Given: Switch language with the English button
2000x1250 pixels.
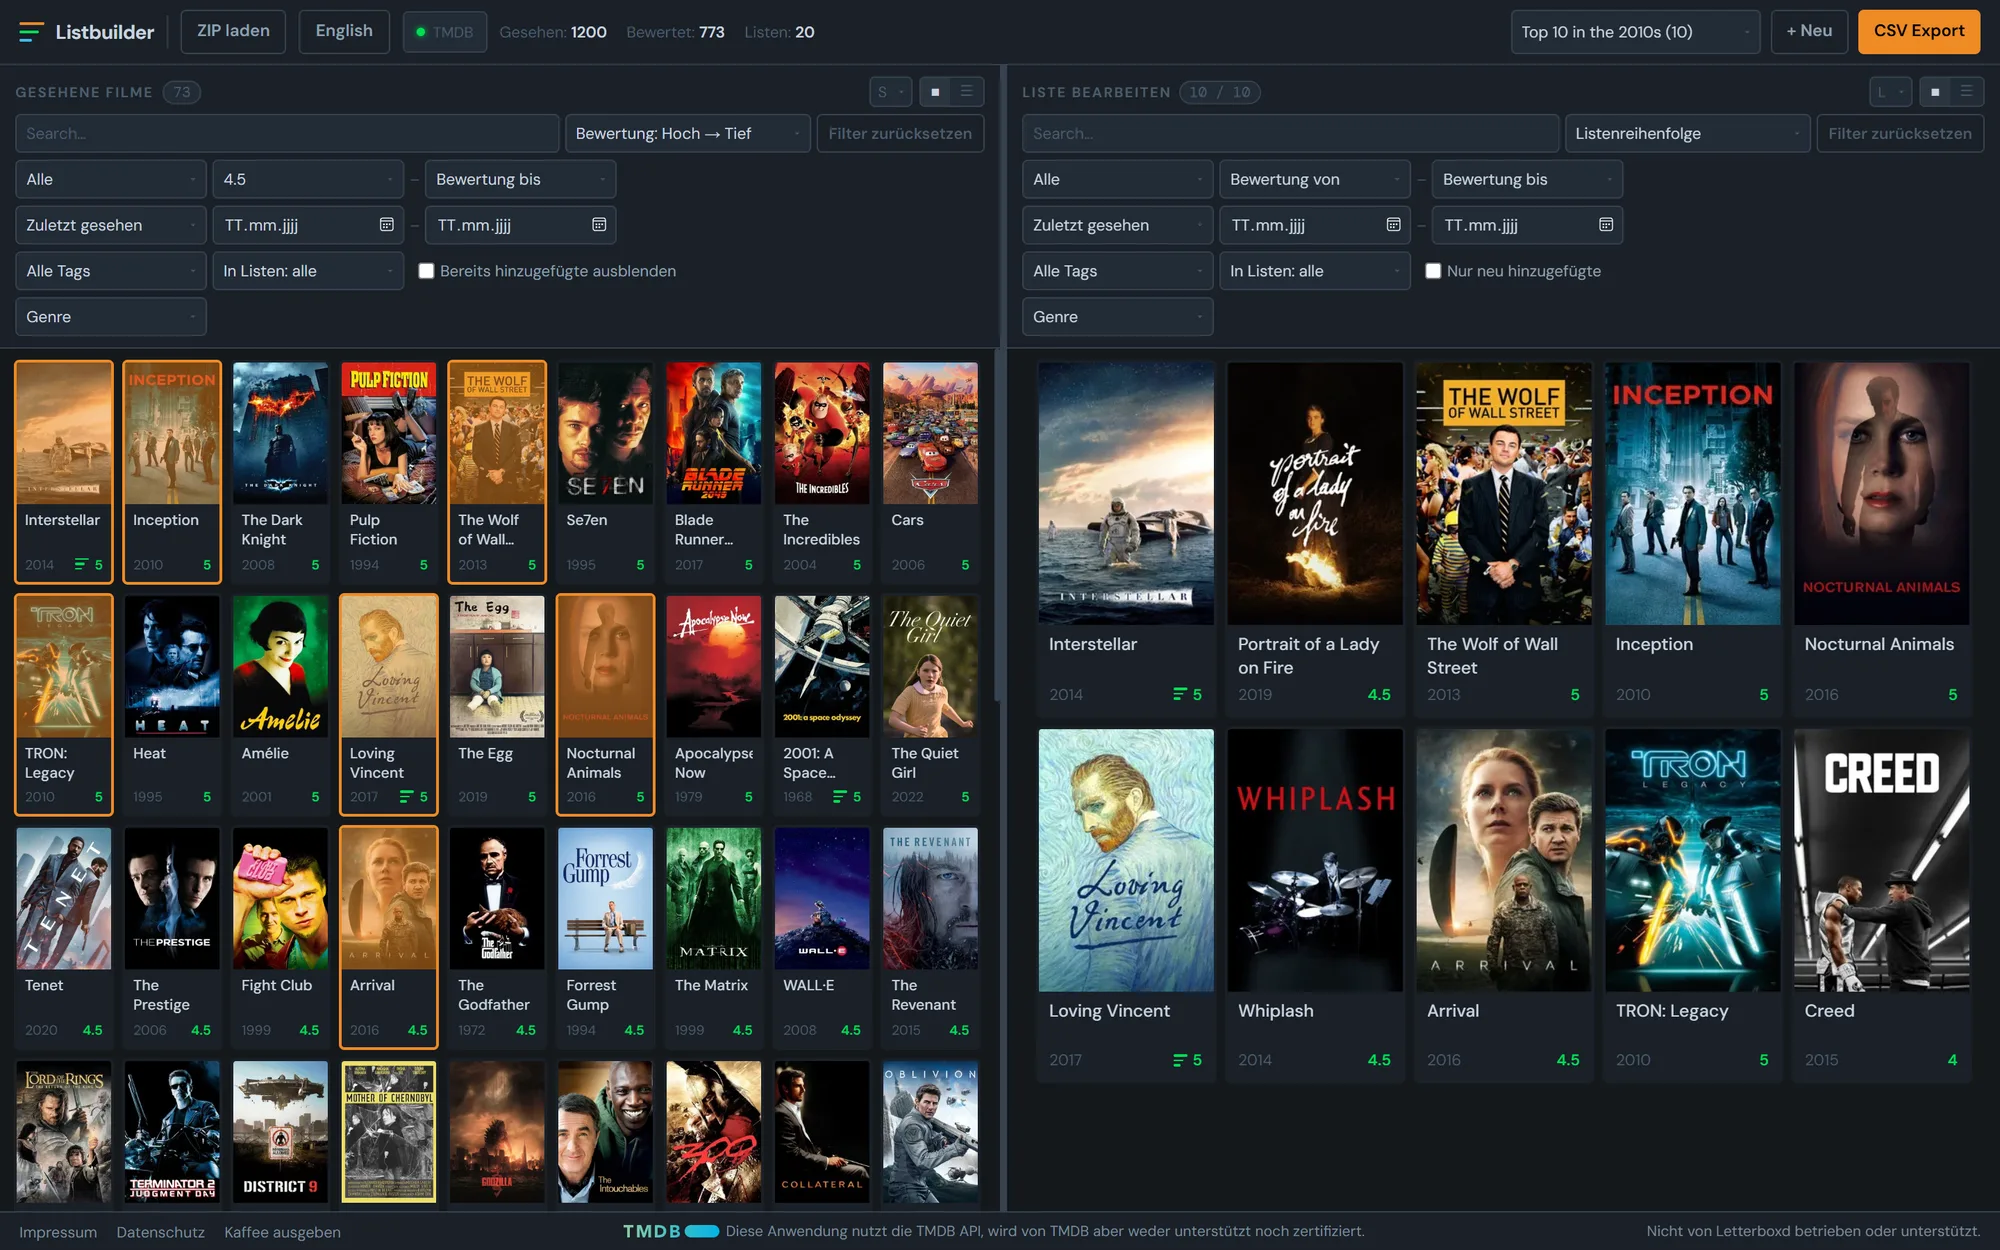Looking at the screenshot, I should [344, 32].
